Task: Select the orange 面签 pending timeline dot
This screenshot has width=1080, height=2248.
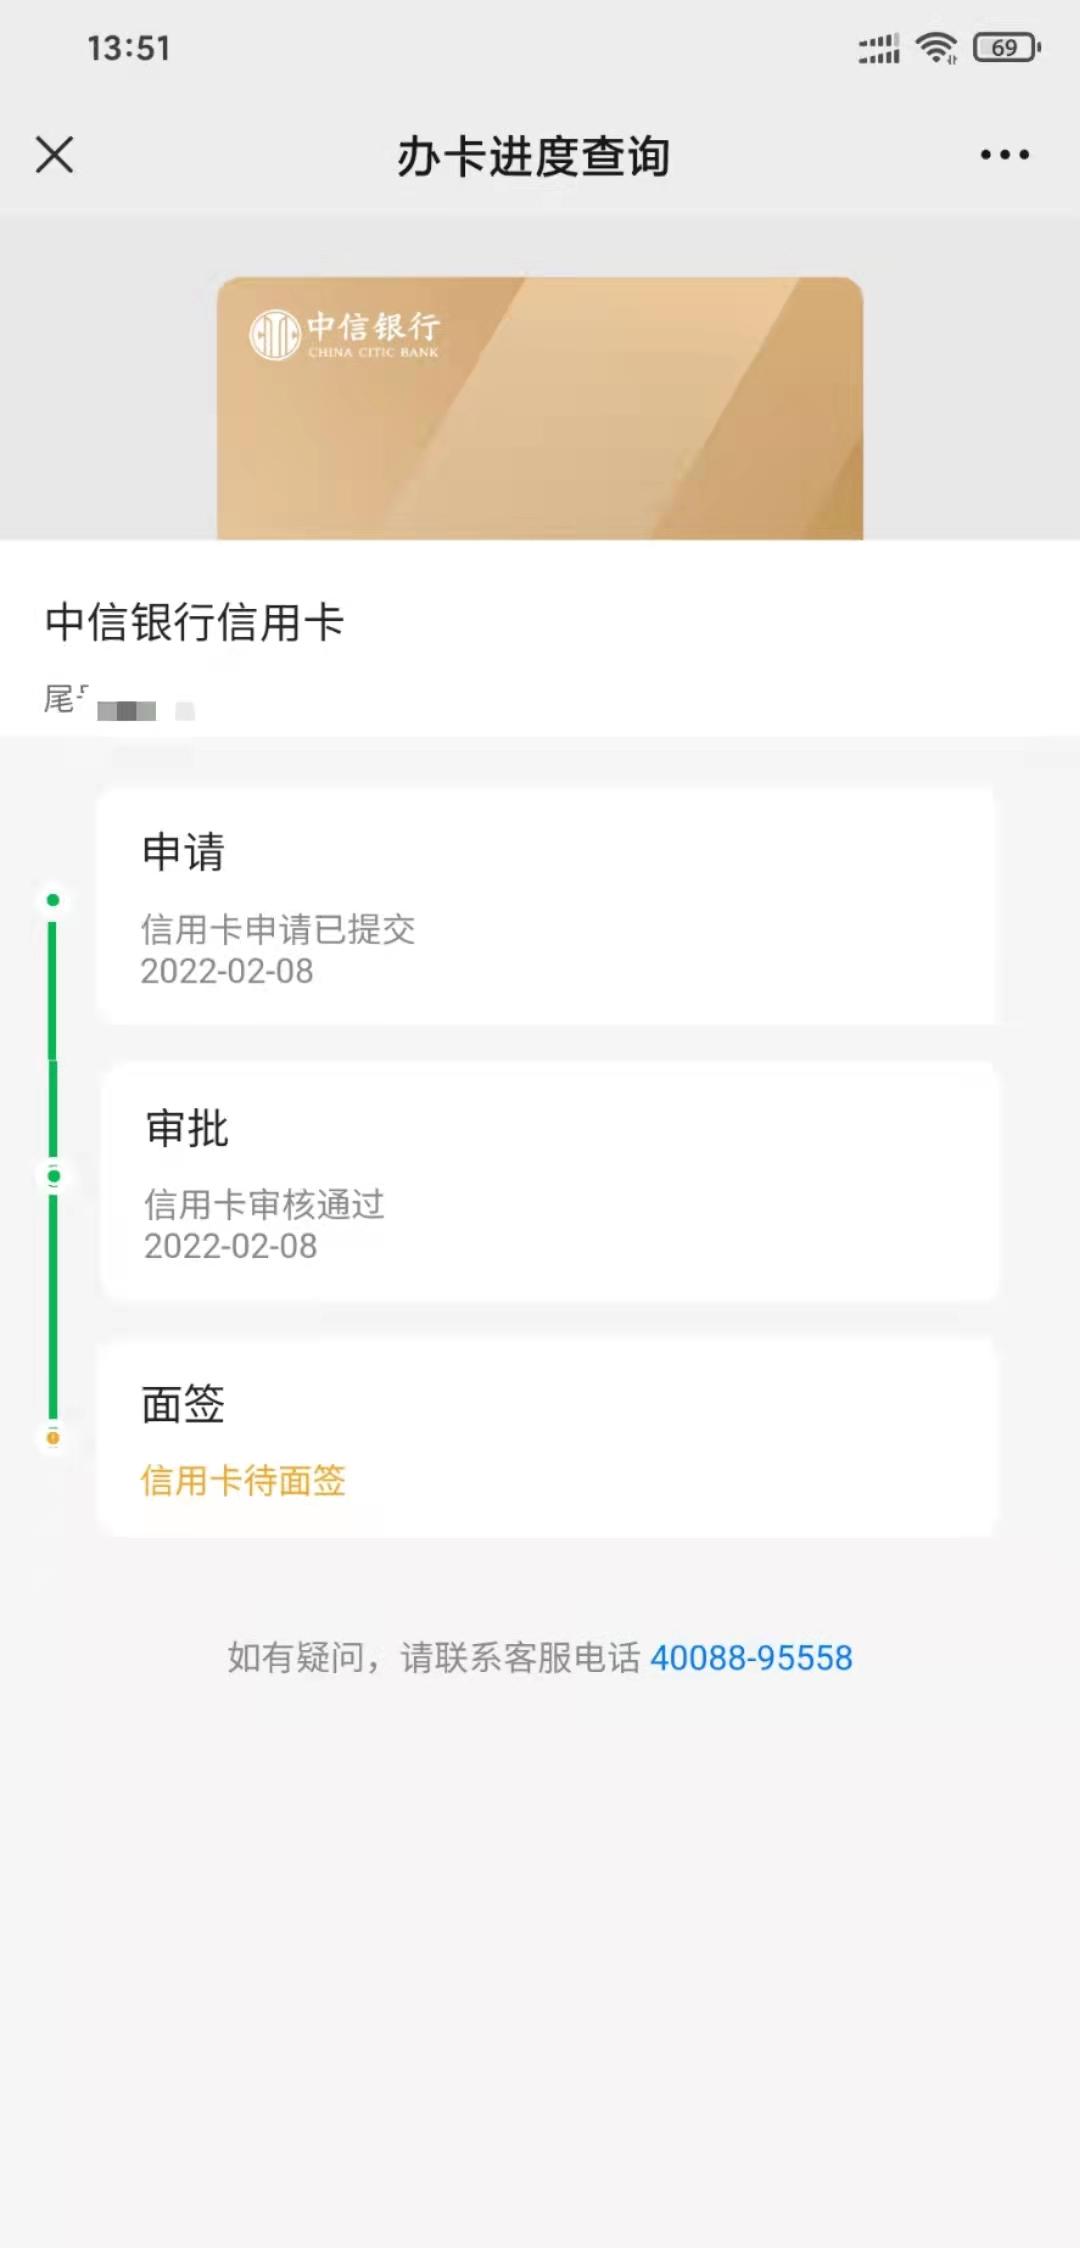Action: click(53, 1438)
